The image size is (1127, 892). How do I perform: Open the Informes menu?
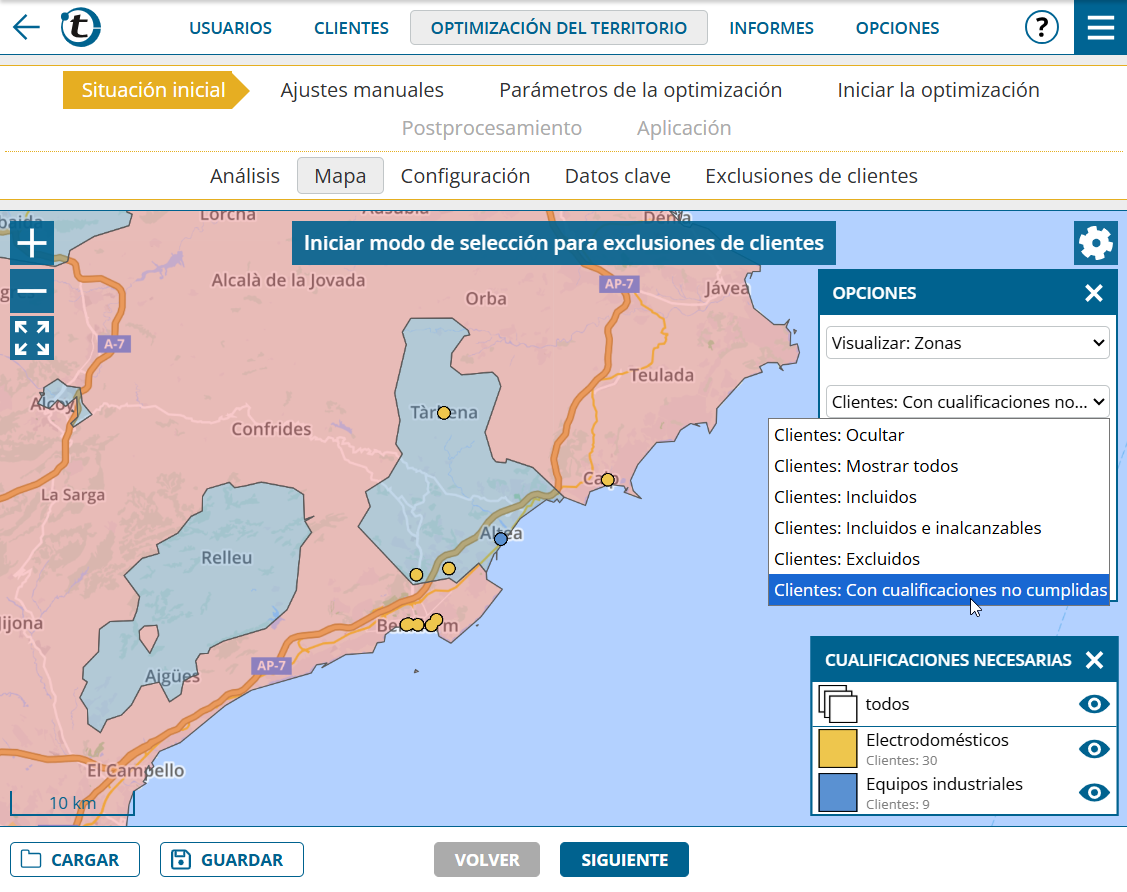pos(771,28)
